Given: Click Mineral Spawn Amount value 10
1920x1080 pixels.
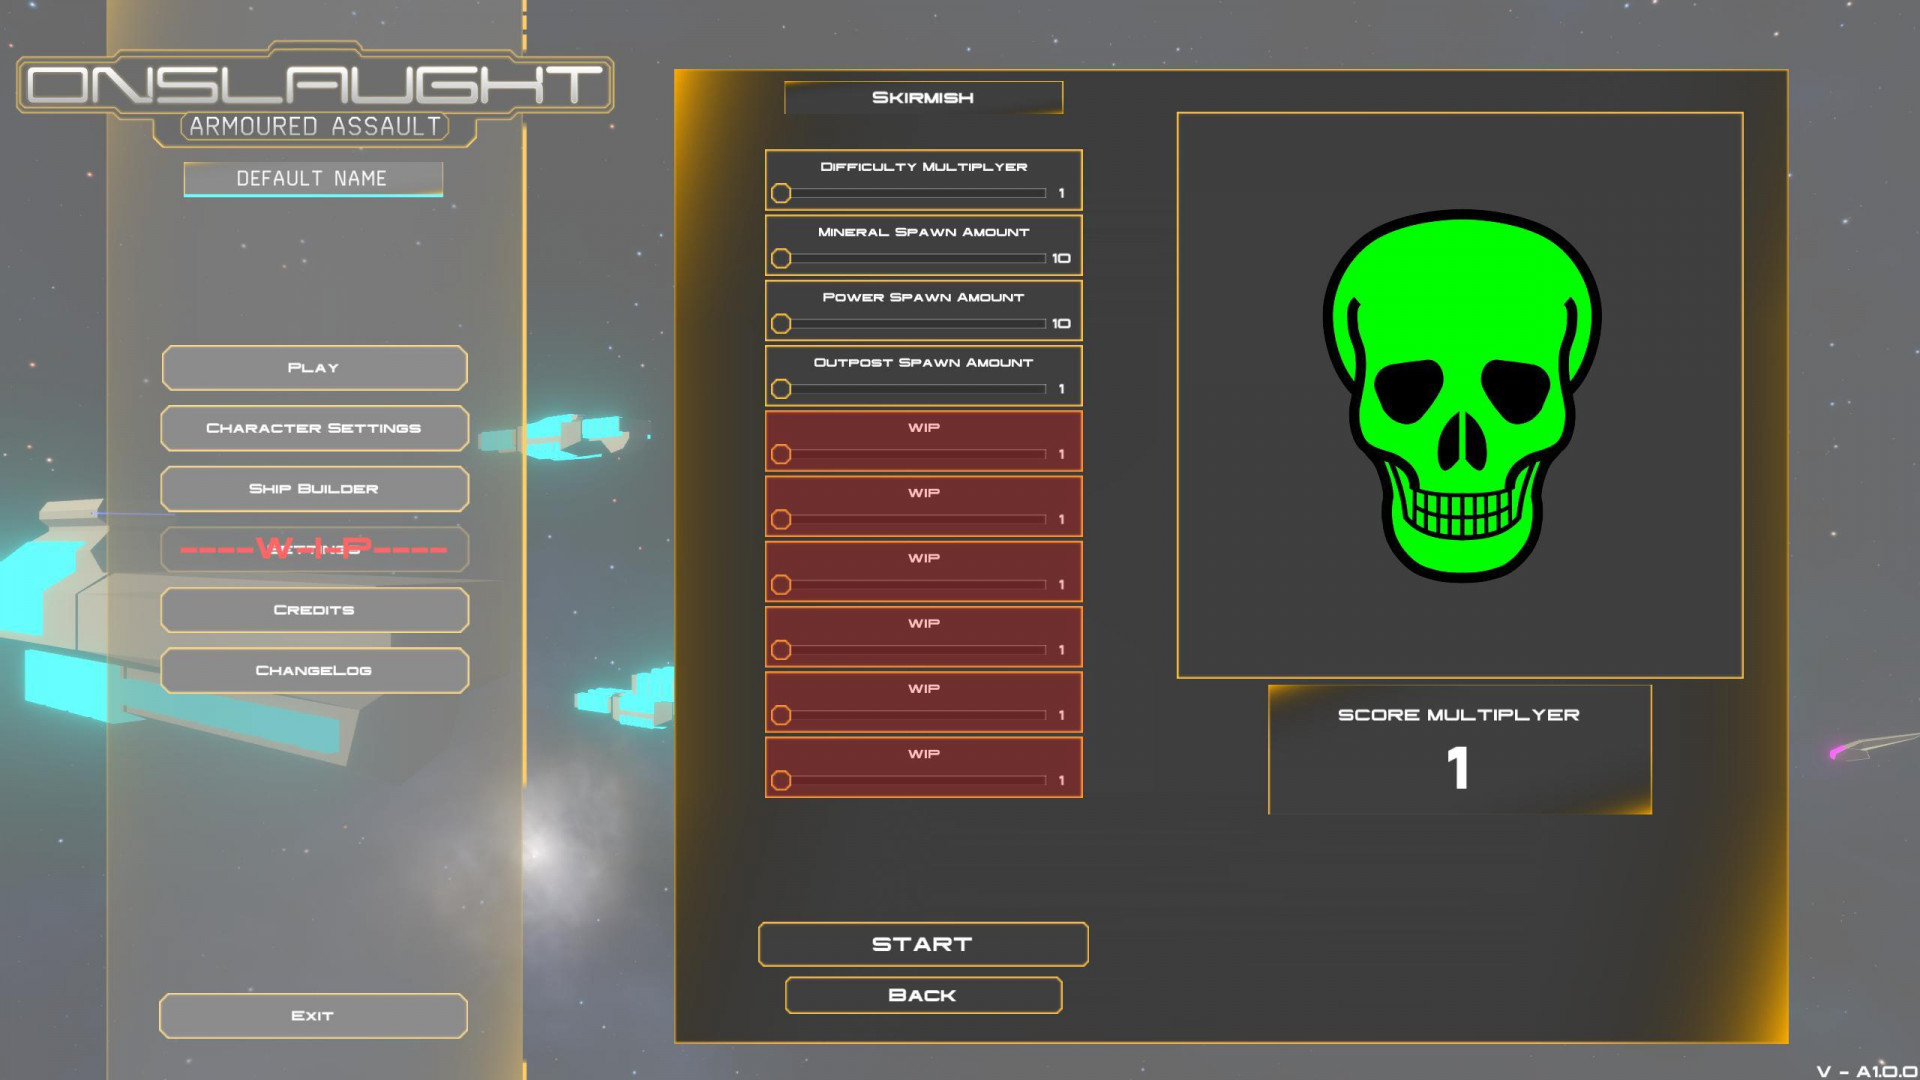Looking at the screenshot, I should point(1061,258).
